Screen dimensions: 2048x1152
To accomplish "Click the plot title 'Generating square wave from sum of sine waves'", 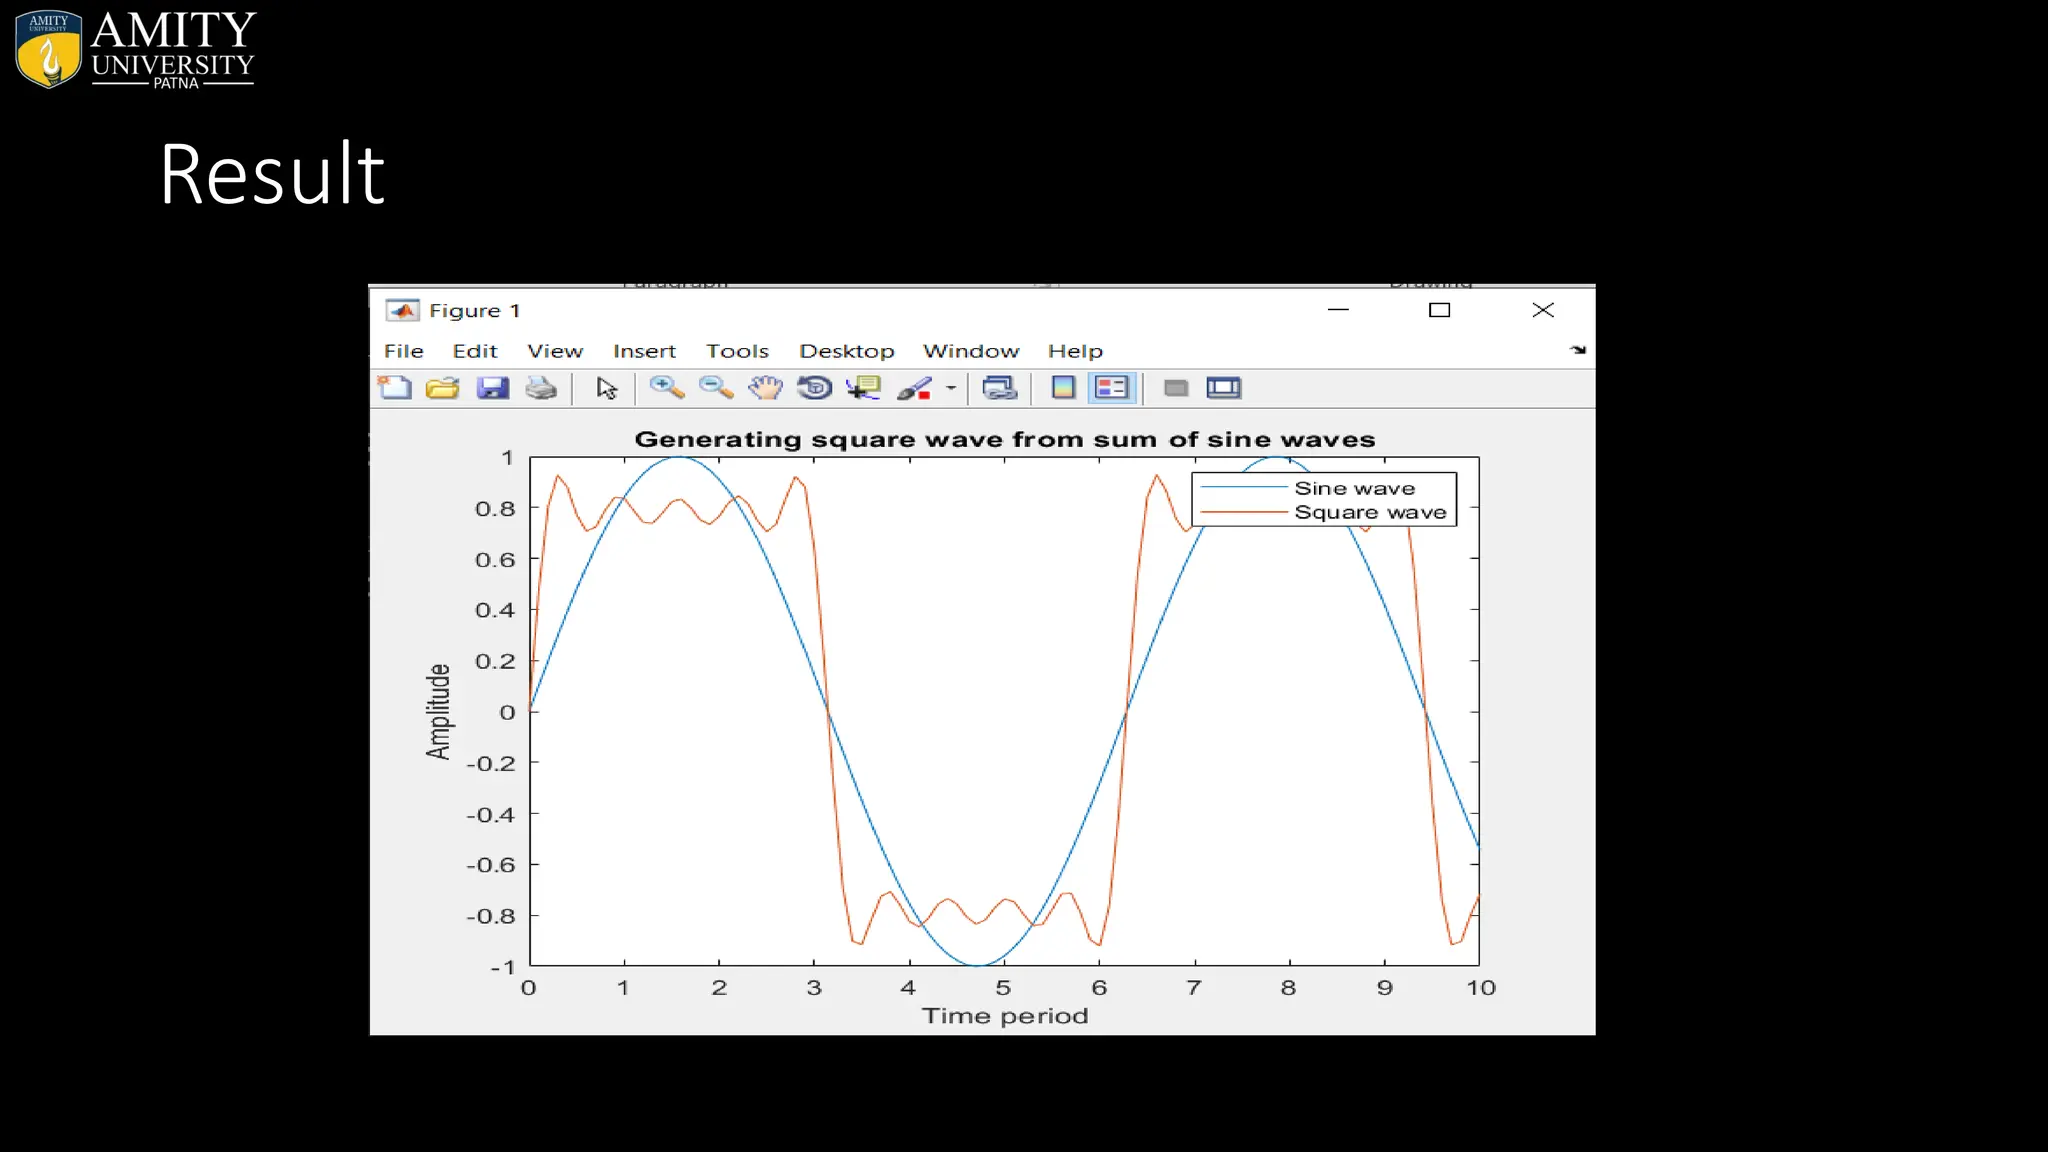I will [1005, 439].
